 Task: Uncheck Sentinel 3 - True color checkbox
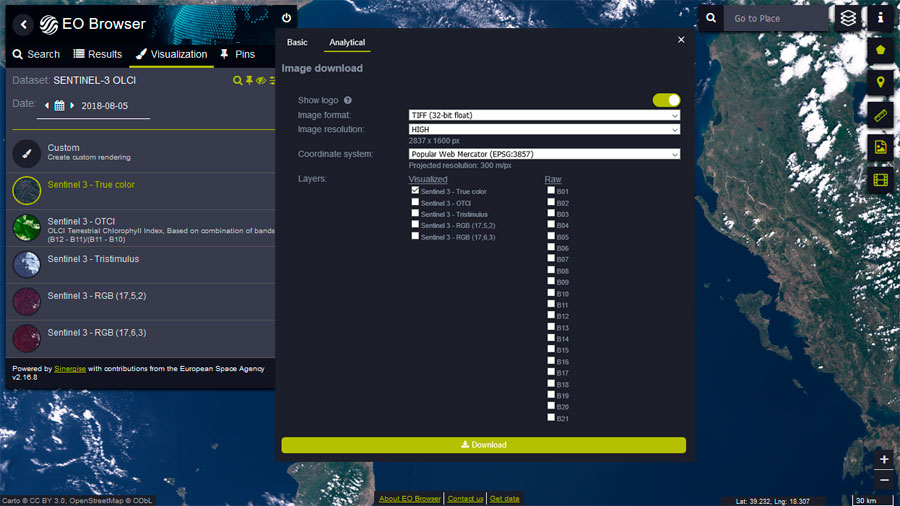tap(415, 190)
